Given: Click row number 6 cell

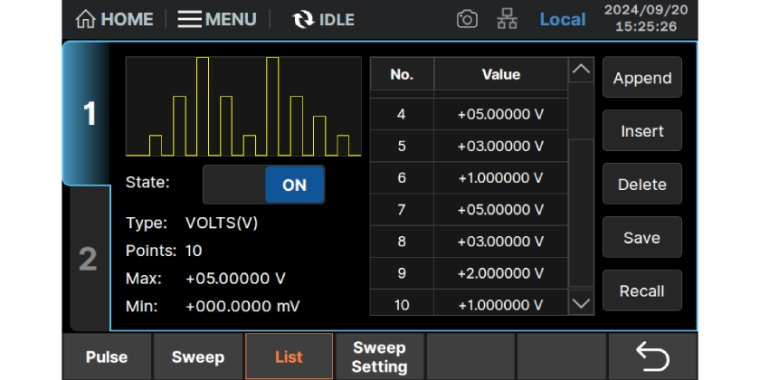Looking at the screenshot, I should 401,178.
